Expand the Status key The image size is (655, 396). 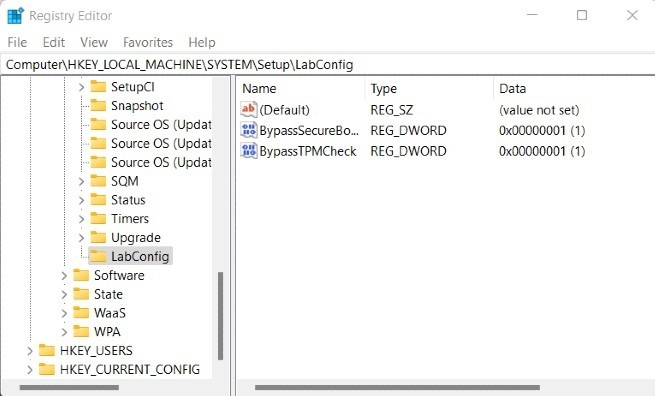pos(81,200)
